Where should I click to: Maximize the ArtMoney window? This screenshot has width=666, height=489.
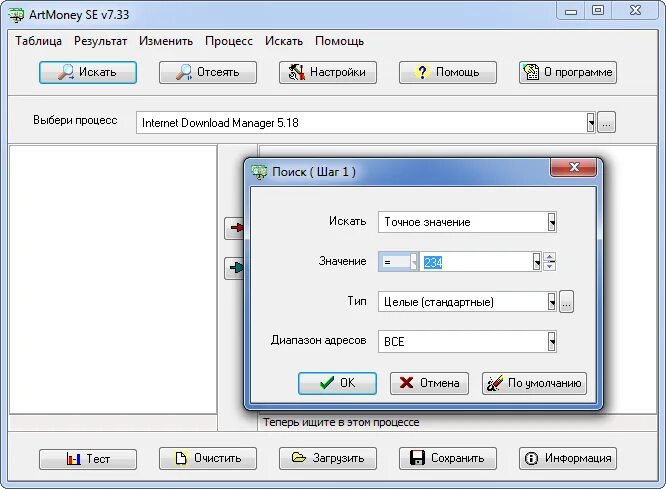tap(598, 11)
